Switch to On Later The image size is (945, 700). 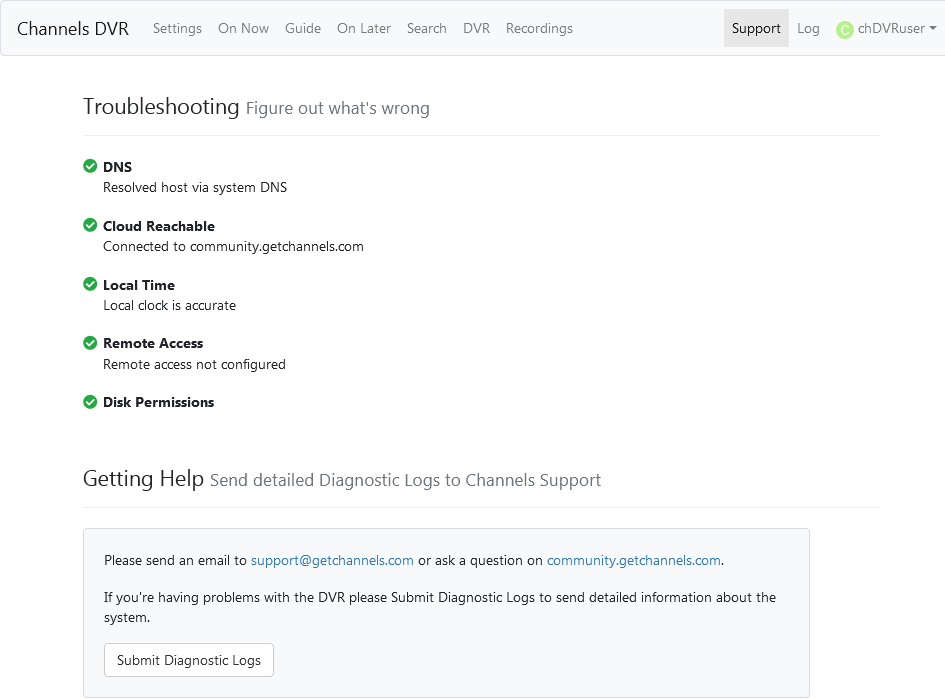pos(364,28)
